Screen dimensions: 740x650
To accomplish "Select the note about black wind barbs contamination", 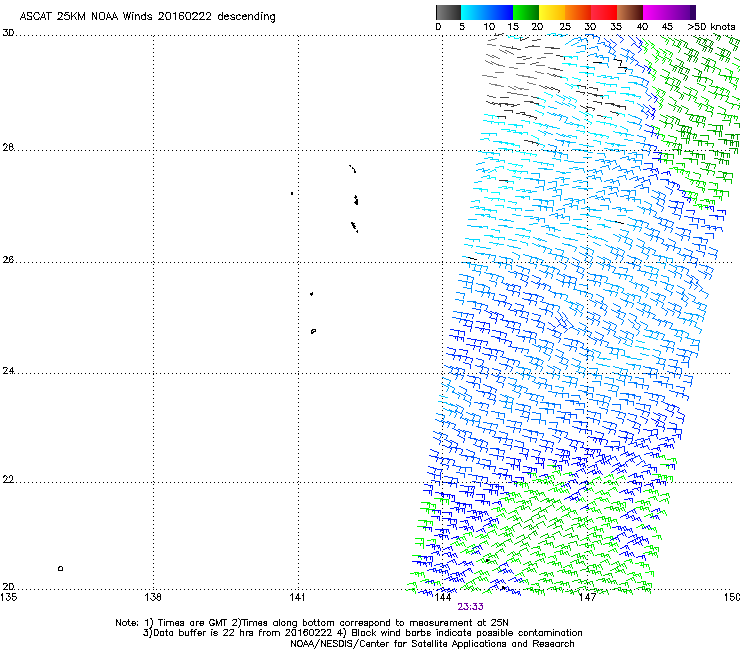I will tap(460, 633).
